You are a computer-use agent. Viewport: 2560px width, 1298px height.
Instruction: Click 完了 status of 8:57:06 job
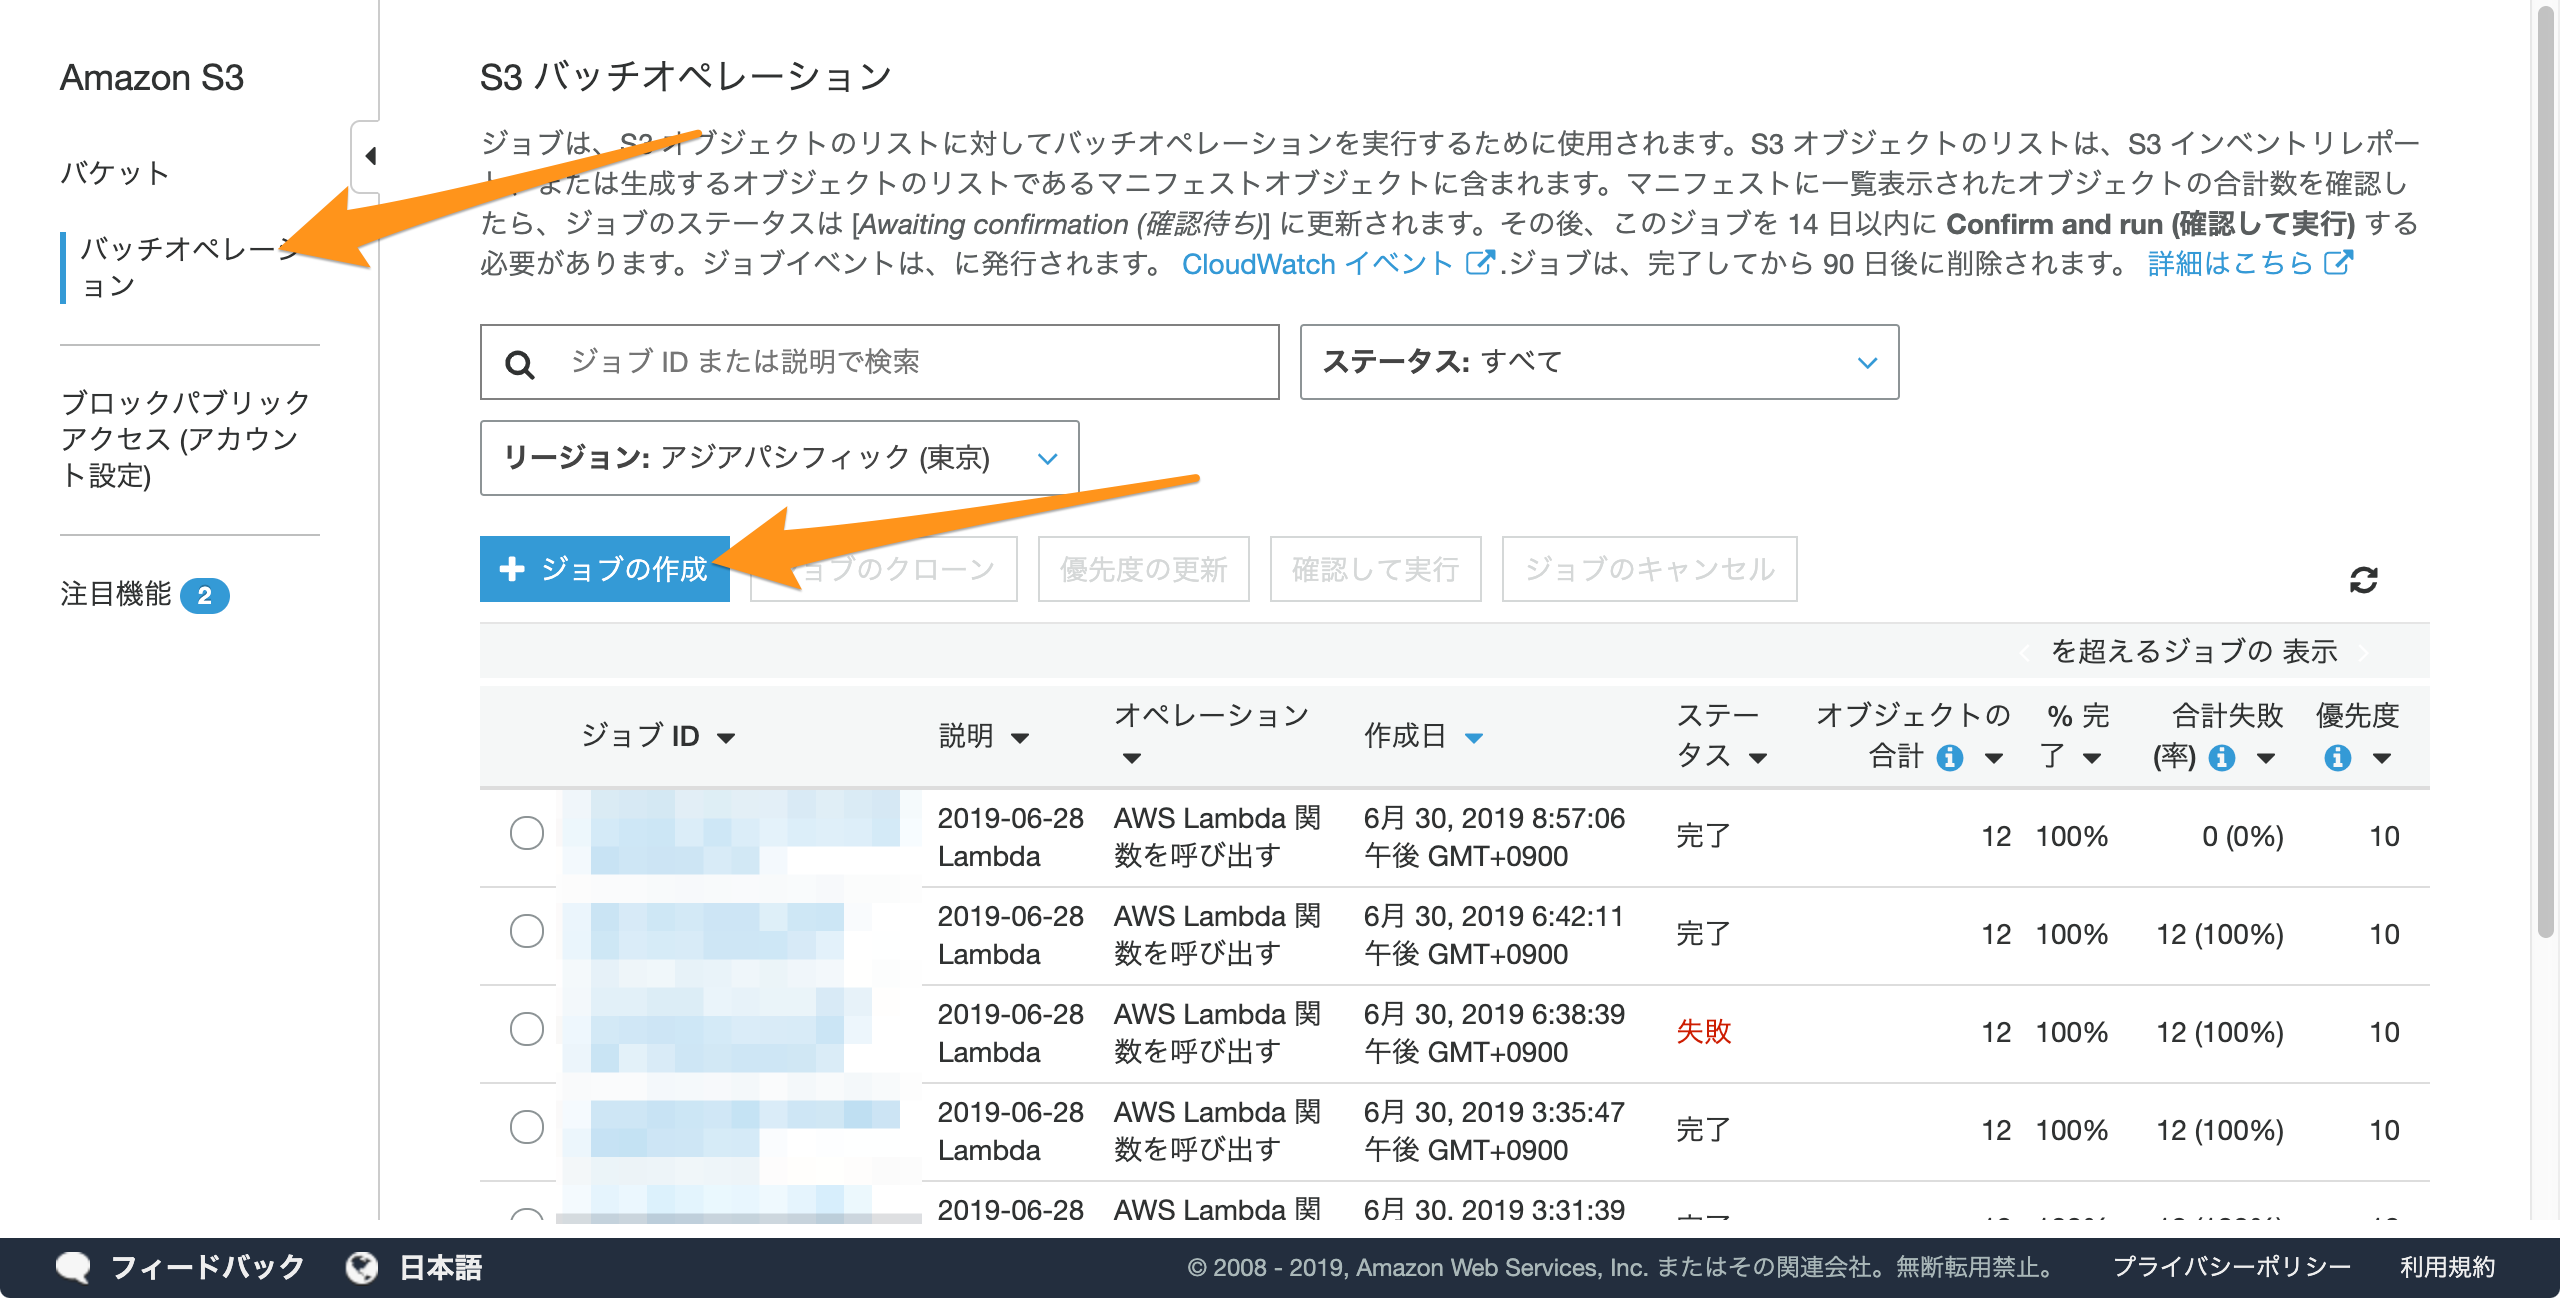coord(1703,835)
